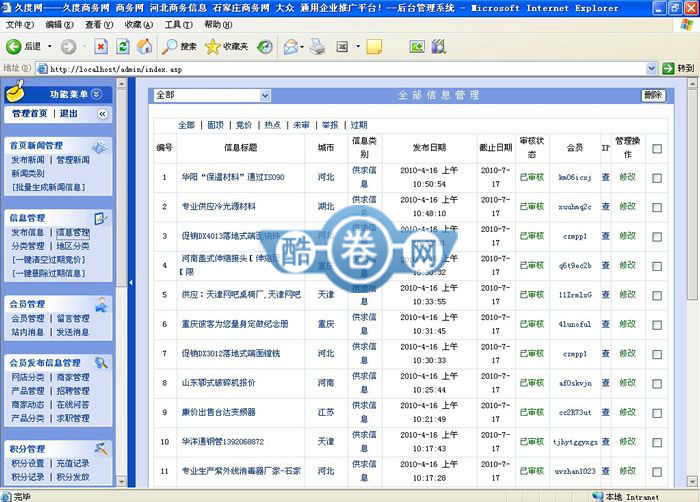Image resolution: width=700 pixels, height=502 pixels.
Task: Click the Mail envelope icon
Action: (x=291, y=46)
